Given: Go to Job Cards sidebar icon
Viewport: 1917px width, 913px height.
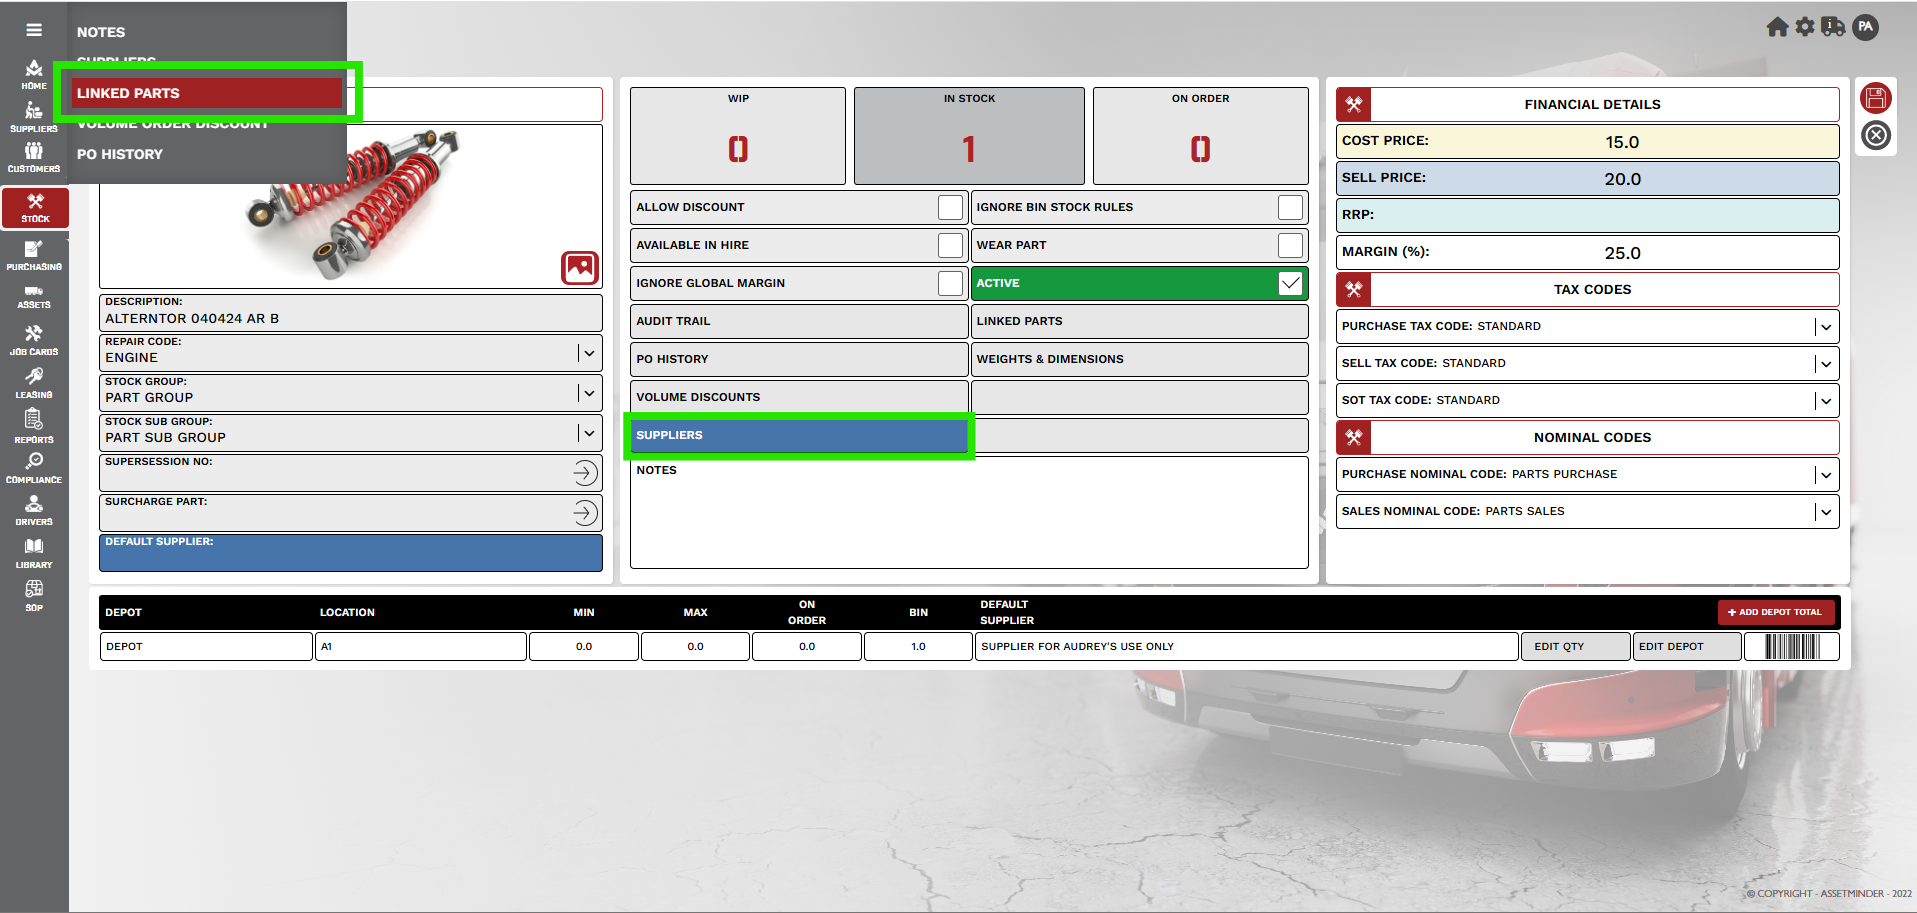Looking at the screenshot, I should tap(34, 340).
